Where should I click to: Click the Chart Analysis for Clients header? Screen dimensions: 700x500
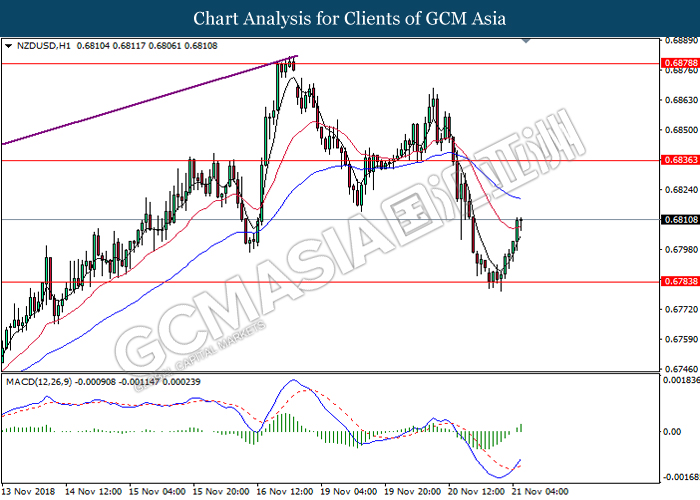point(350,19)
